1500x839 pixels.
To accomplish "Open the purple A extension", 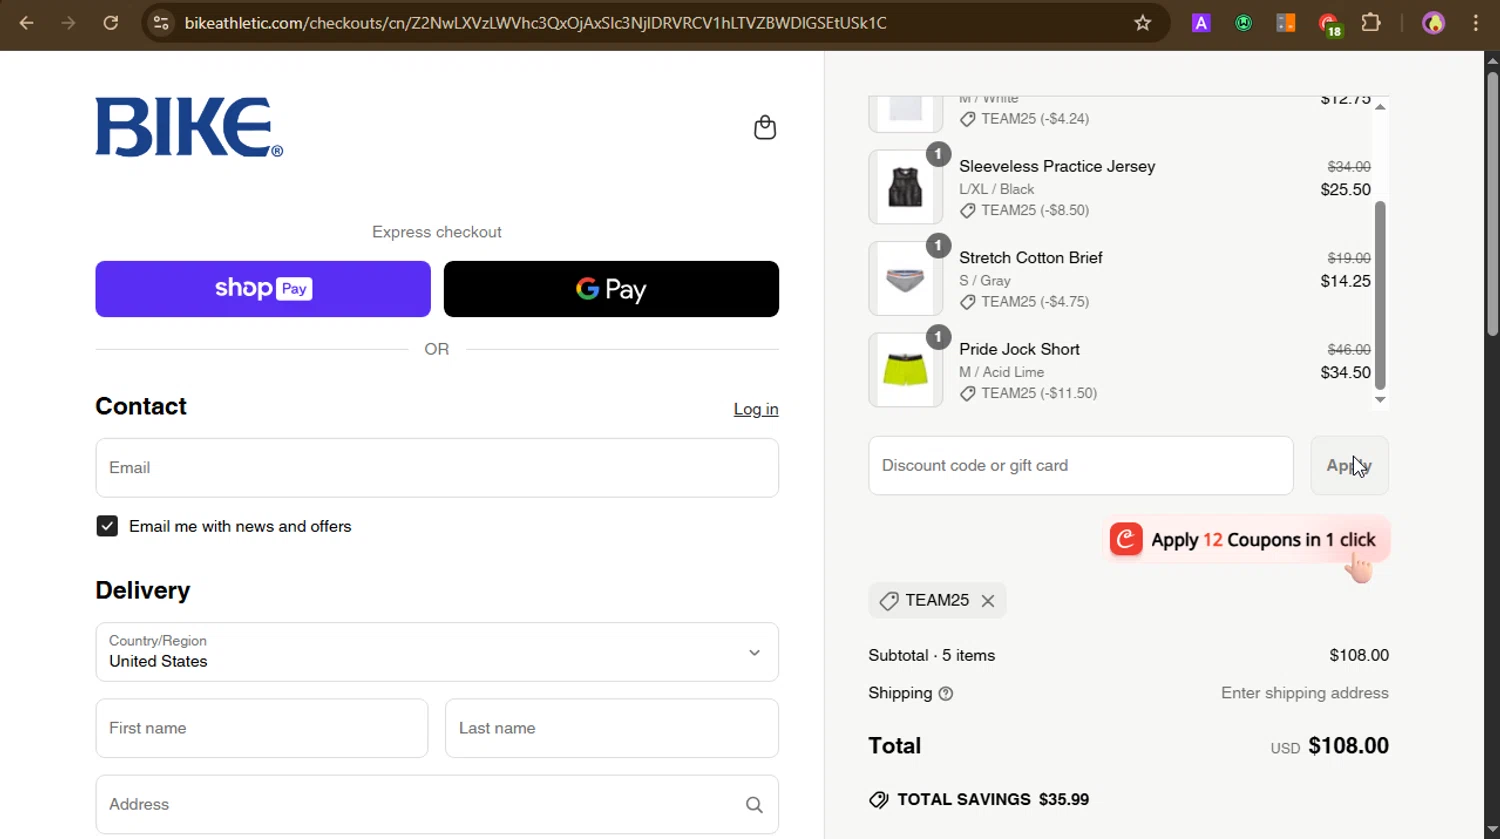I will (x=1201, y=23).
